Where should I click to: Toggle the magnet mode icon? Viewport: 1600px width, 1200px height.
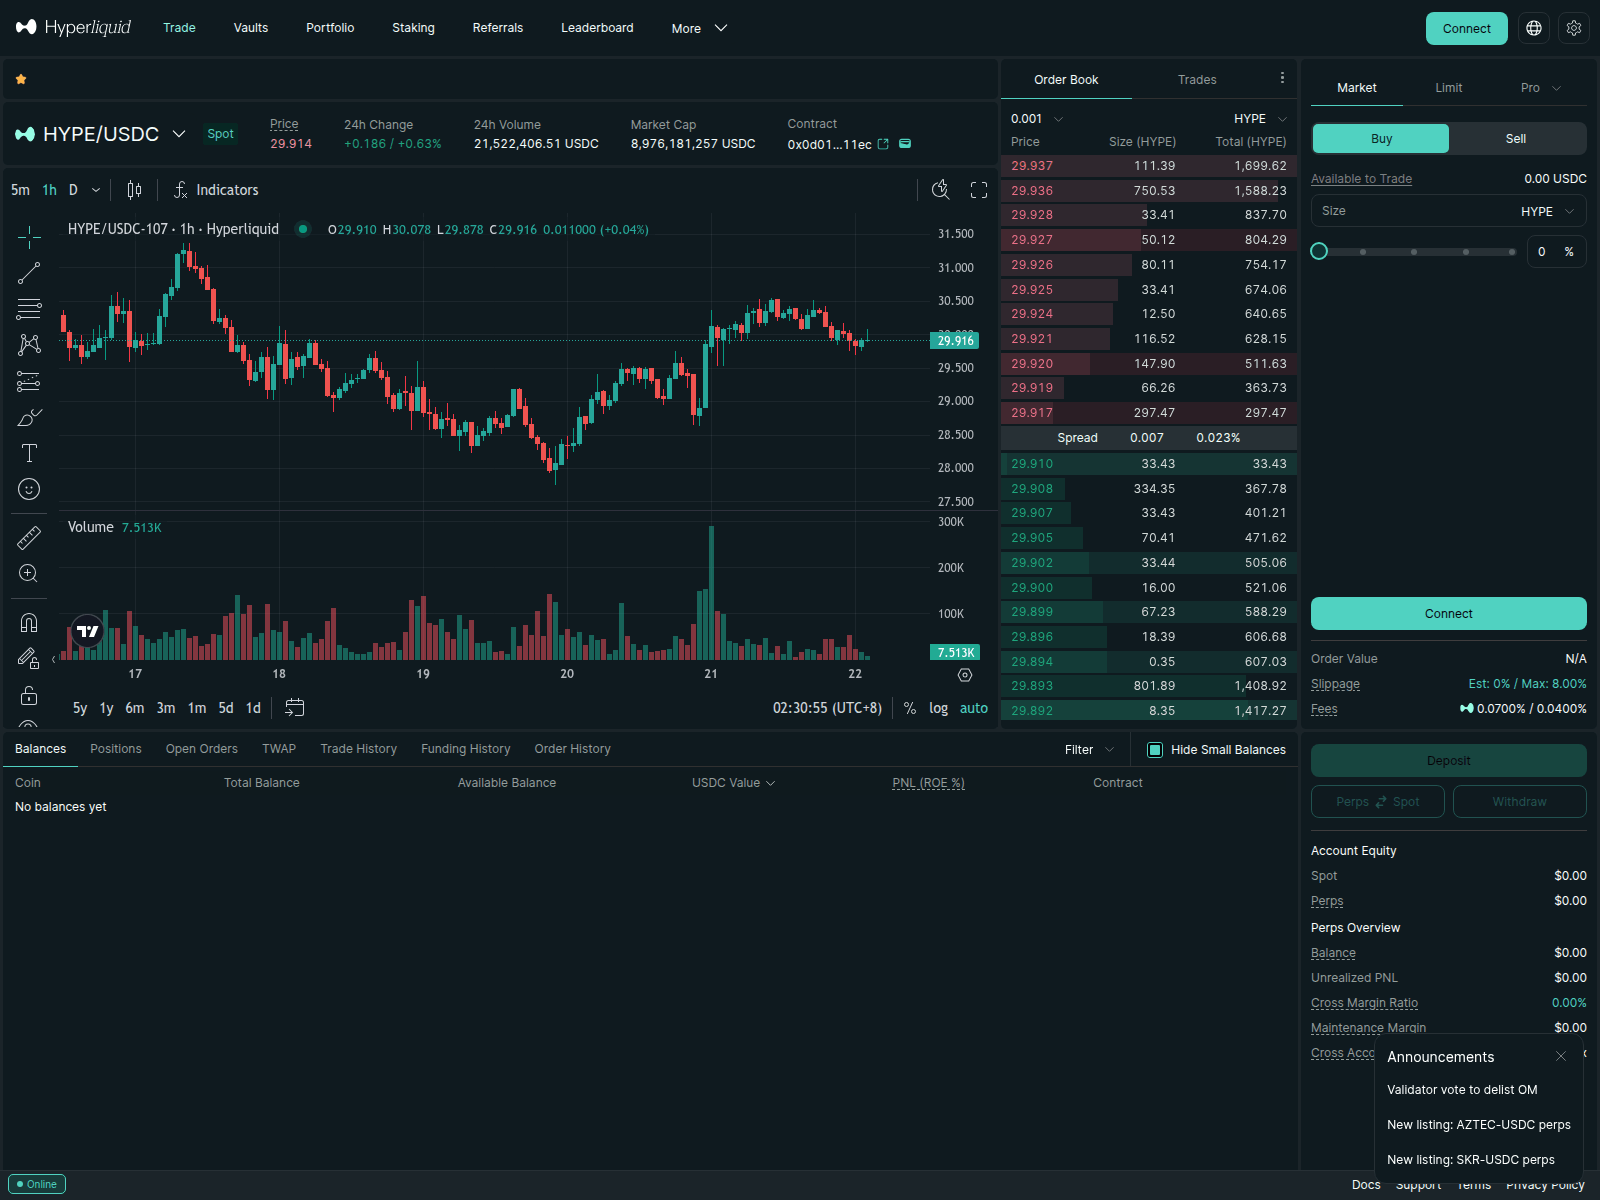click(29, 623)
